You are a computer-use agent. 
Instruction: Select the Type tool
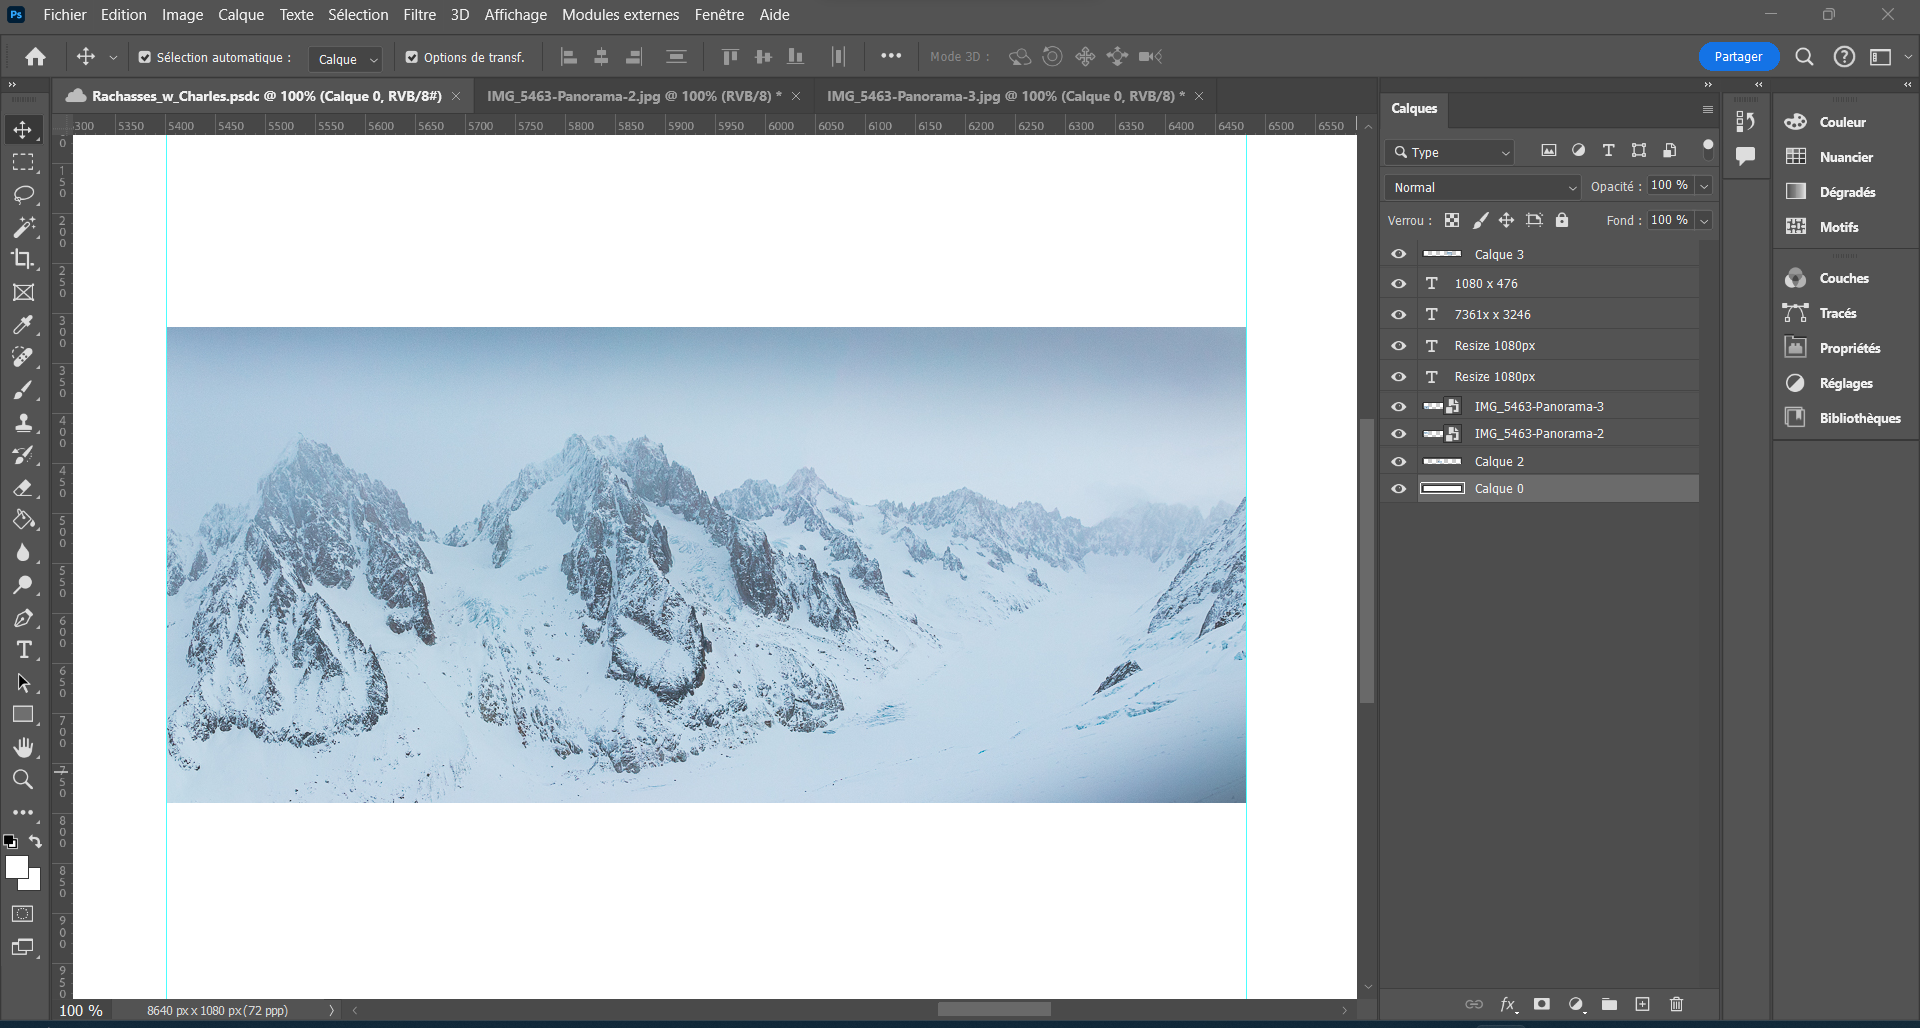[24, 649]
